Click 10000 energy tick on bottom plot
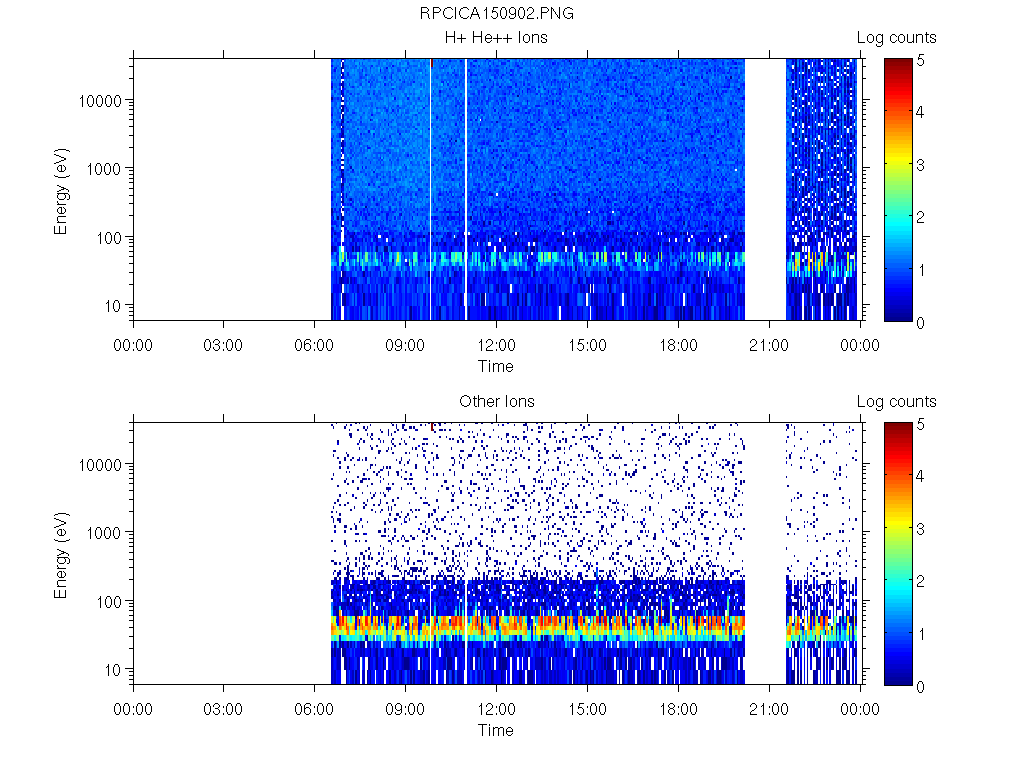Image resolution: width=1024 pixels, height=768 pixels. [x=100, y=465]
